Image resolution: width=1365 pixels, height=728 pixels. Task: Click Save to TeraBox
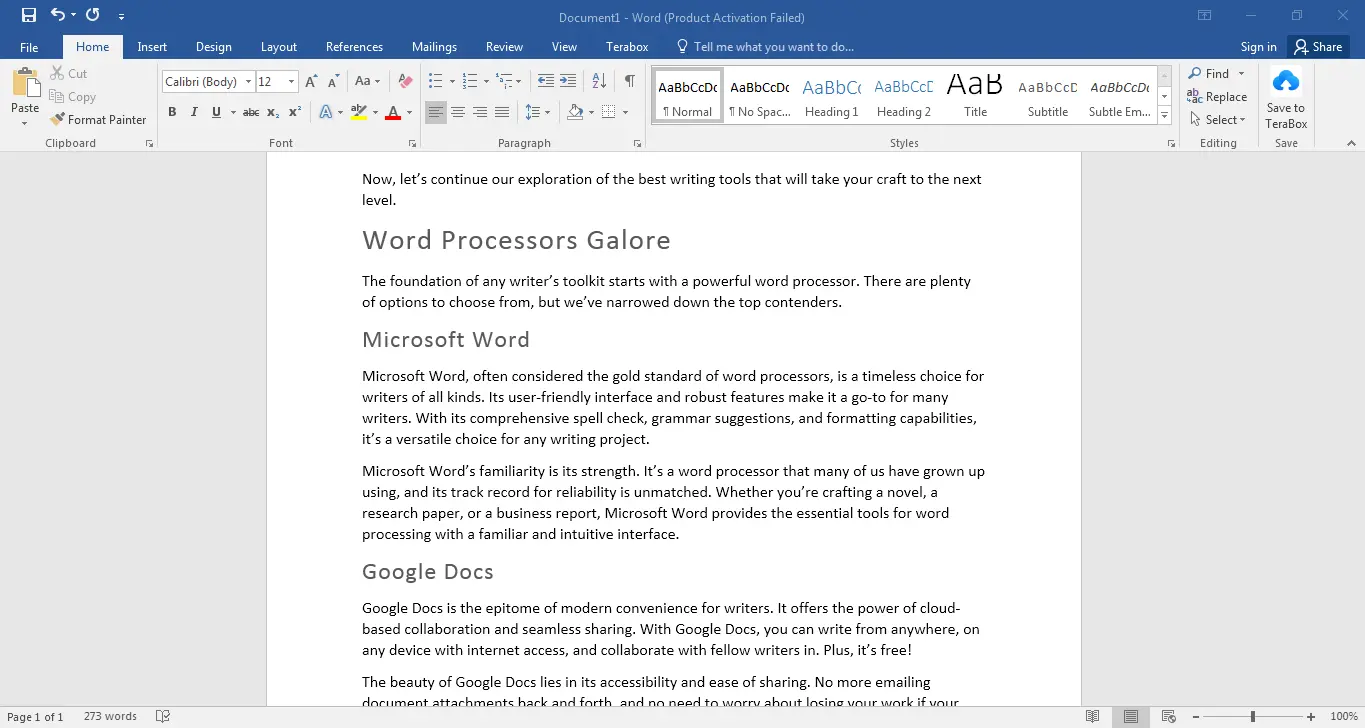(x=1286, y=98)
